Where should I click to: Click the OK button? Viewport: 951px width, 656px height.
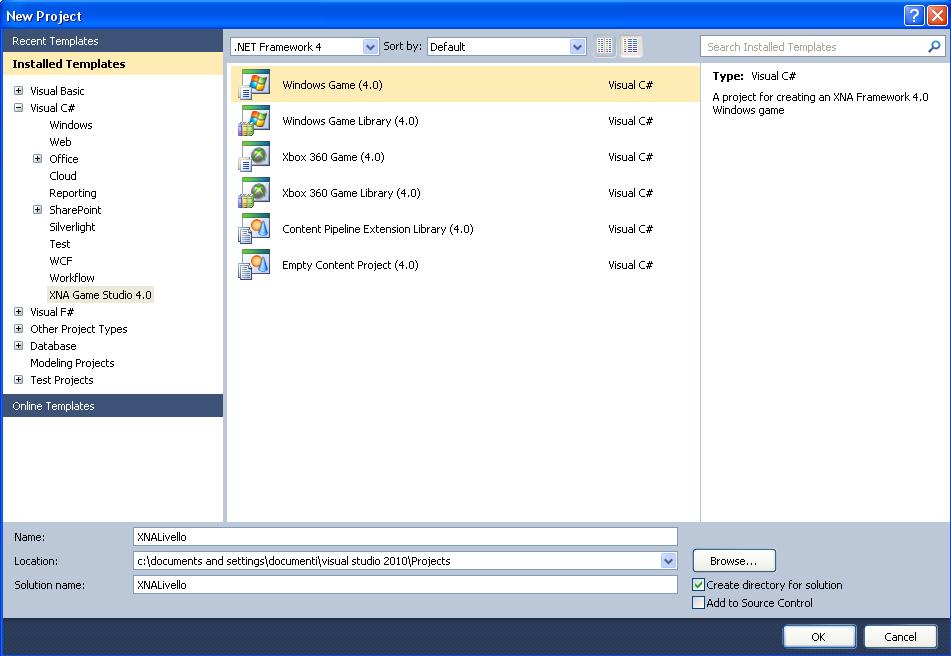(819, 637)
